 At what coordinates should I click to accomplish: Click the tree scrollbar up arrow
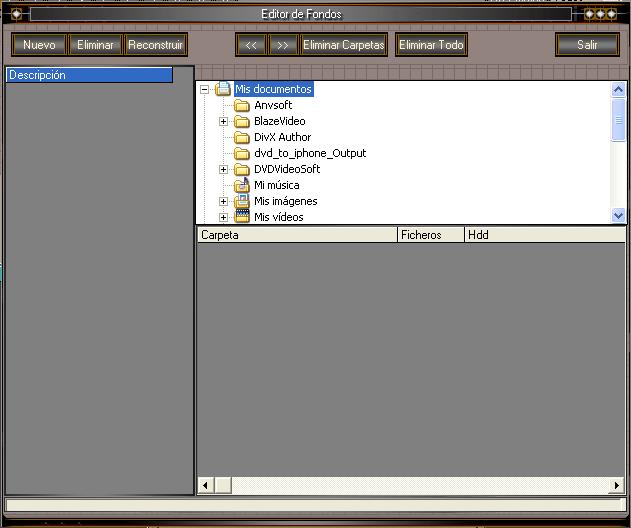[618, 89]
